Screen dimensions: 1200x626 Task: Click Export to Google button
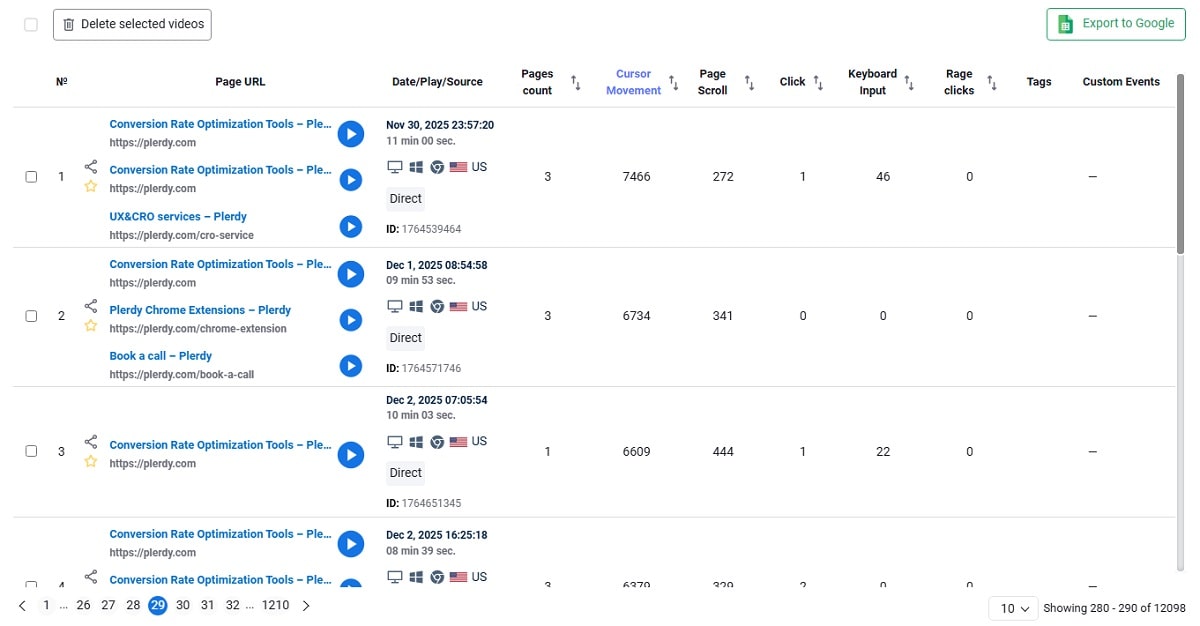tap(1115, 24)
